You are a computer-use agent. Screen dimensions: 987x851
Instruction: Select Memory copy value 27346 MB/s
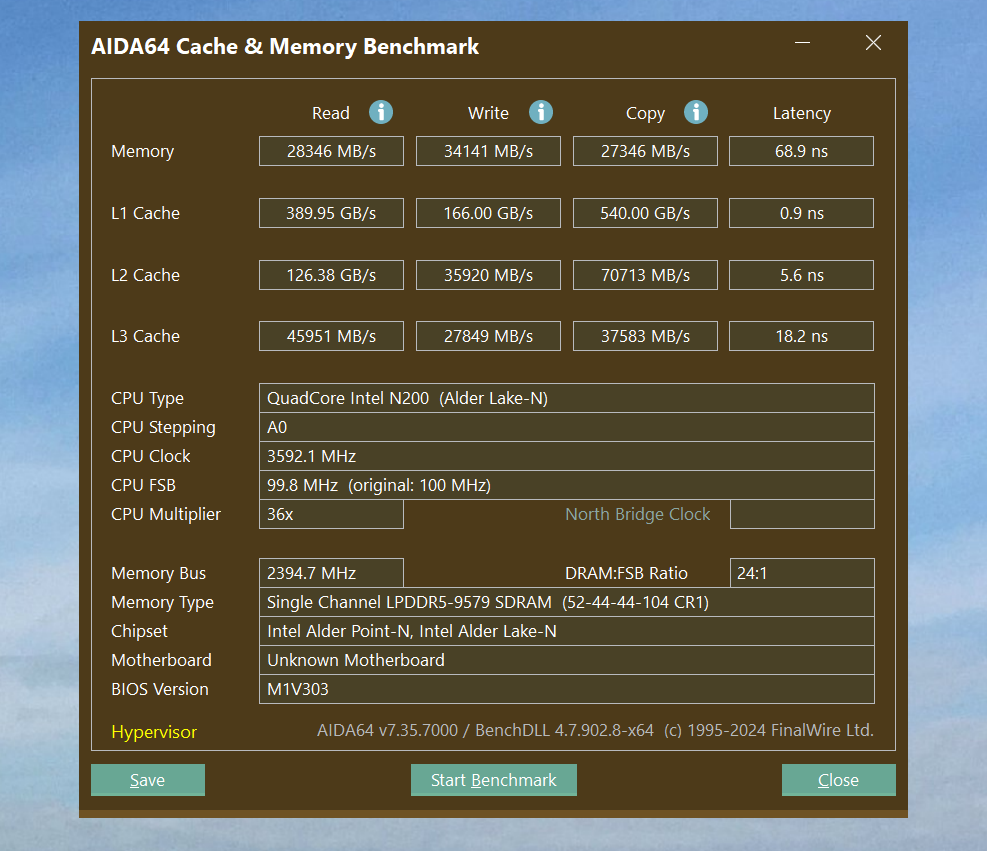pos(645,151)
